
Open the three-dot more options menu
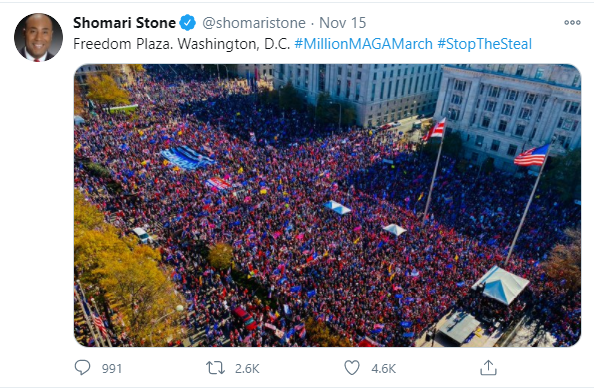[x=572, y=23]
